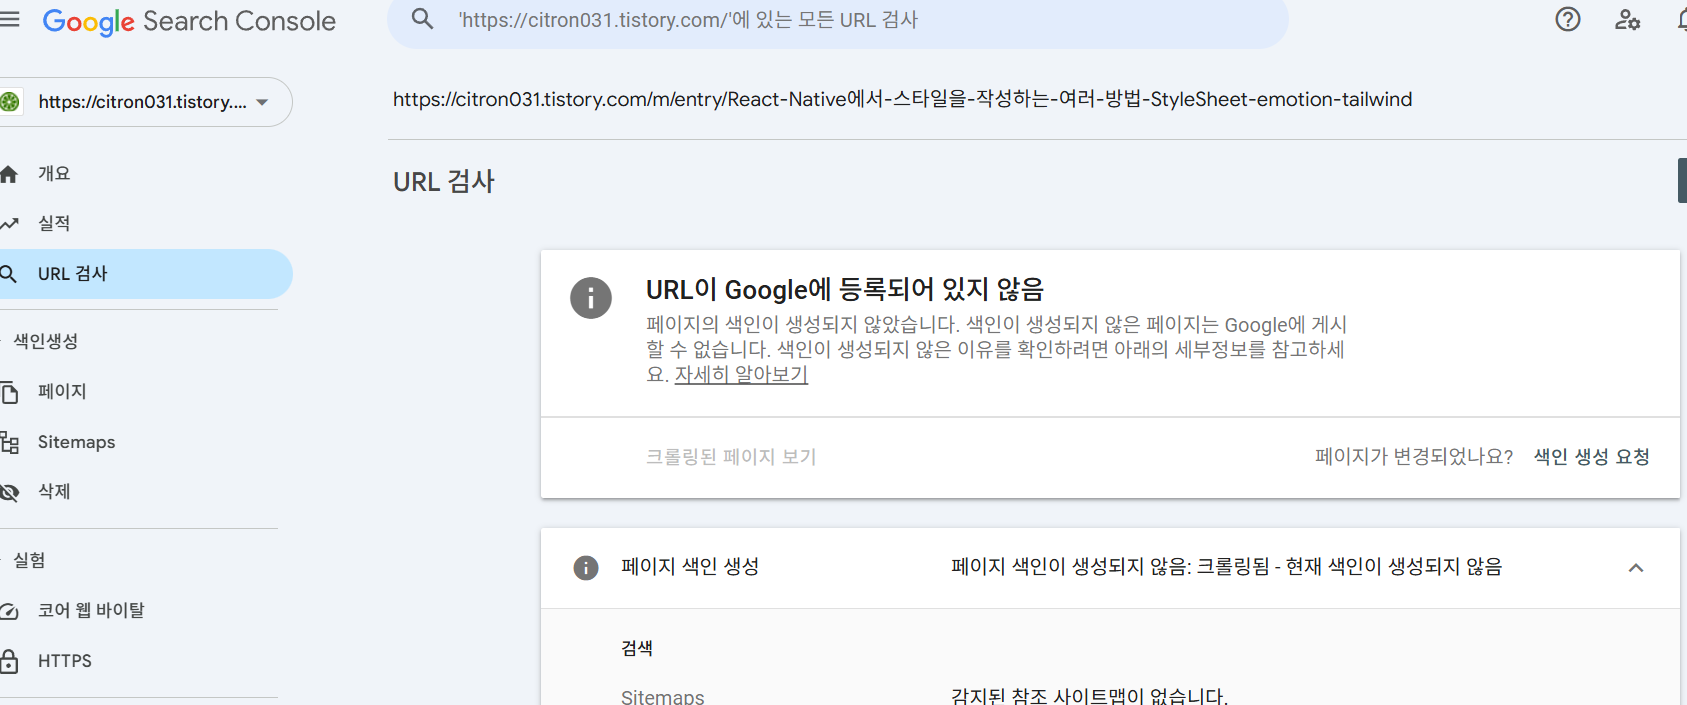This screenshot has height=705, width=1687.
Task: Click the URL 검사 page heading
Action: (444, 182)
